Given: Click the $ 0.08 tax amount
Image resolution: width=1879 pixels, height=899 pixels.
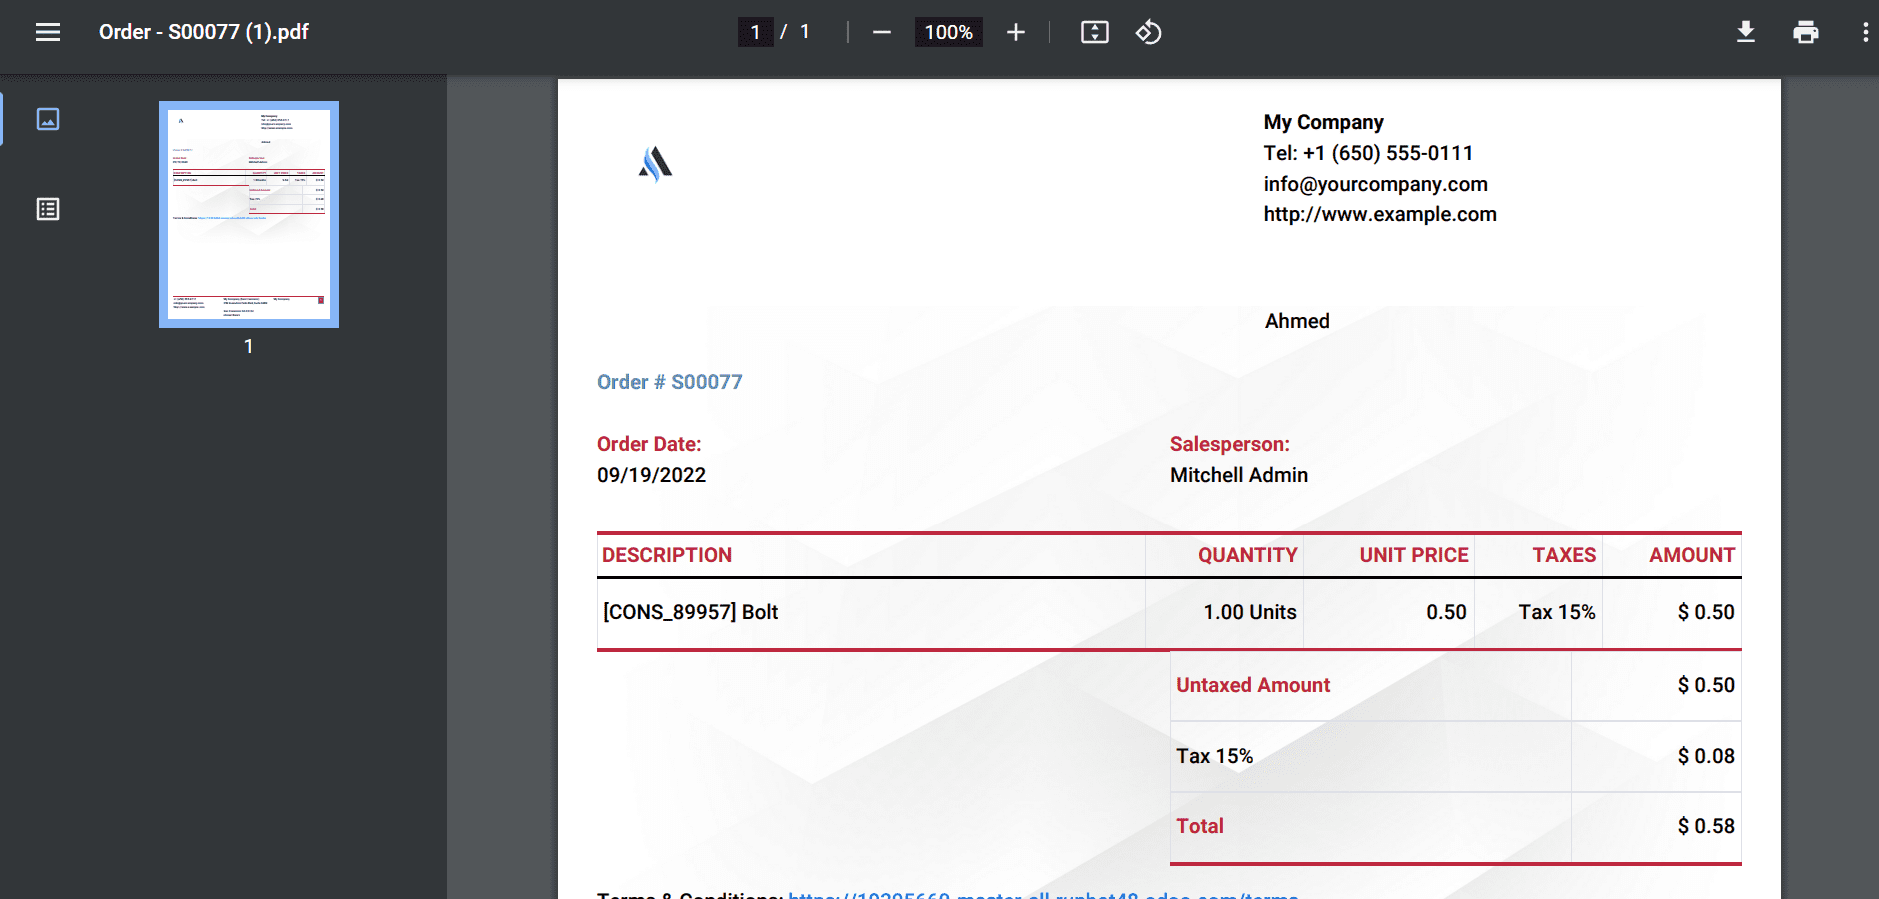Looking at the screenshot, I should [x=1706, y=756].
